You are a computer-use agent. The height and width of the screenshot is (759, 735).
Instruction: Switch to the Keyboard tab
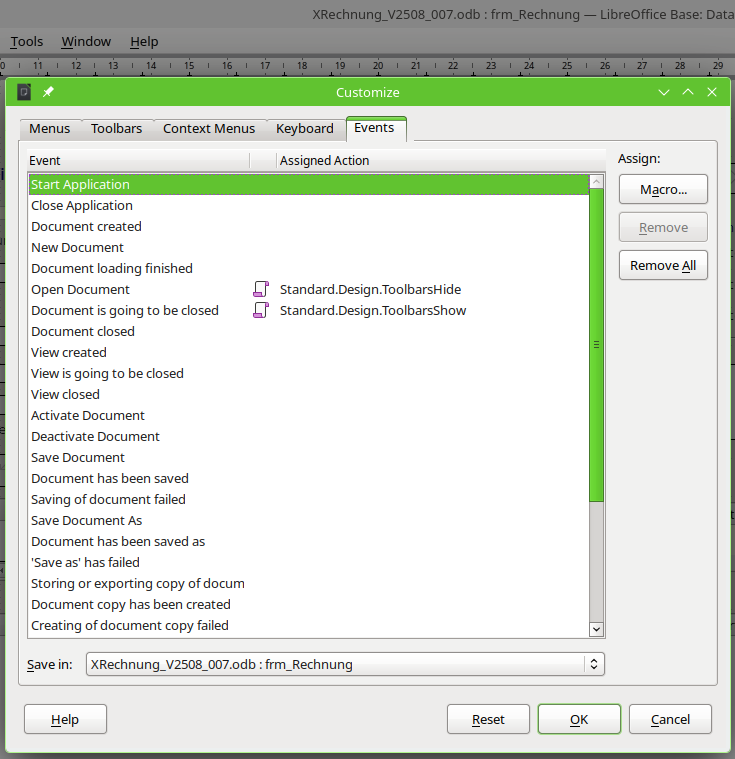(305, 129)
